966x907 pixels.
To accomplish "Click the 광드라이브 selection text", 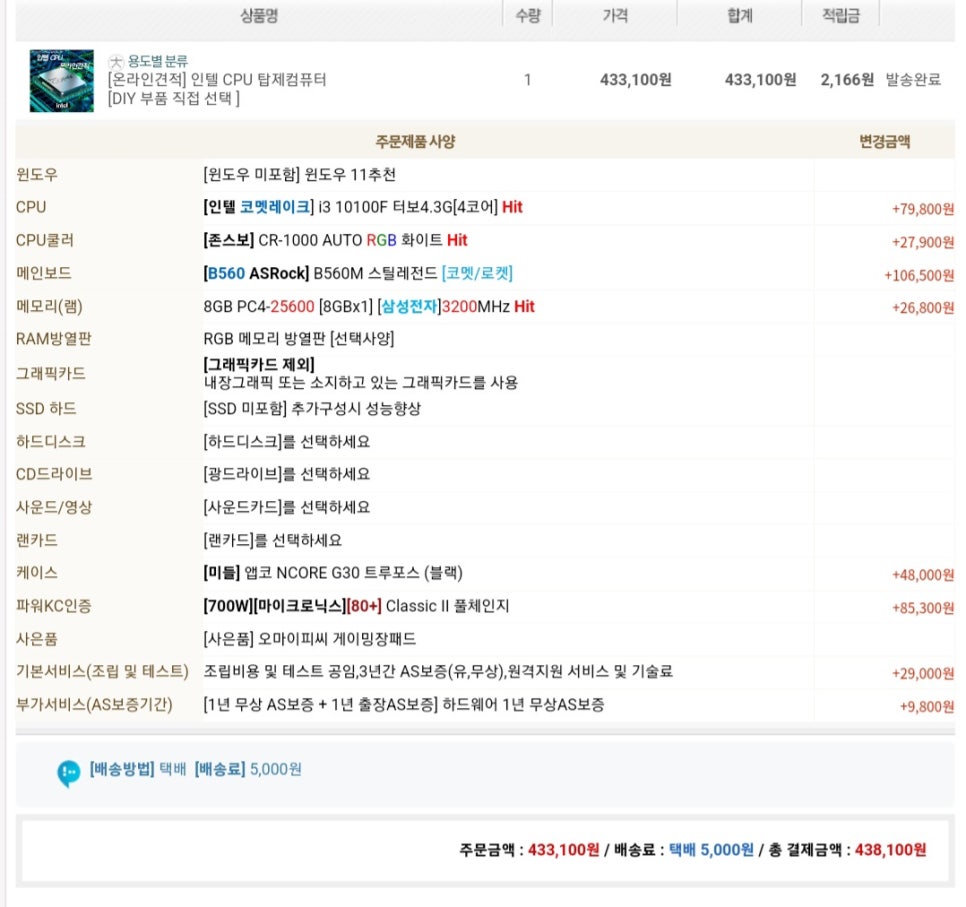I will click(286, 474).
